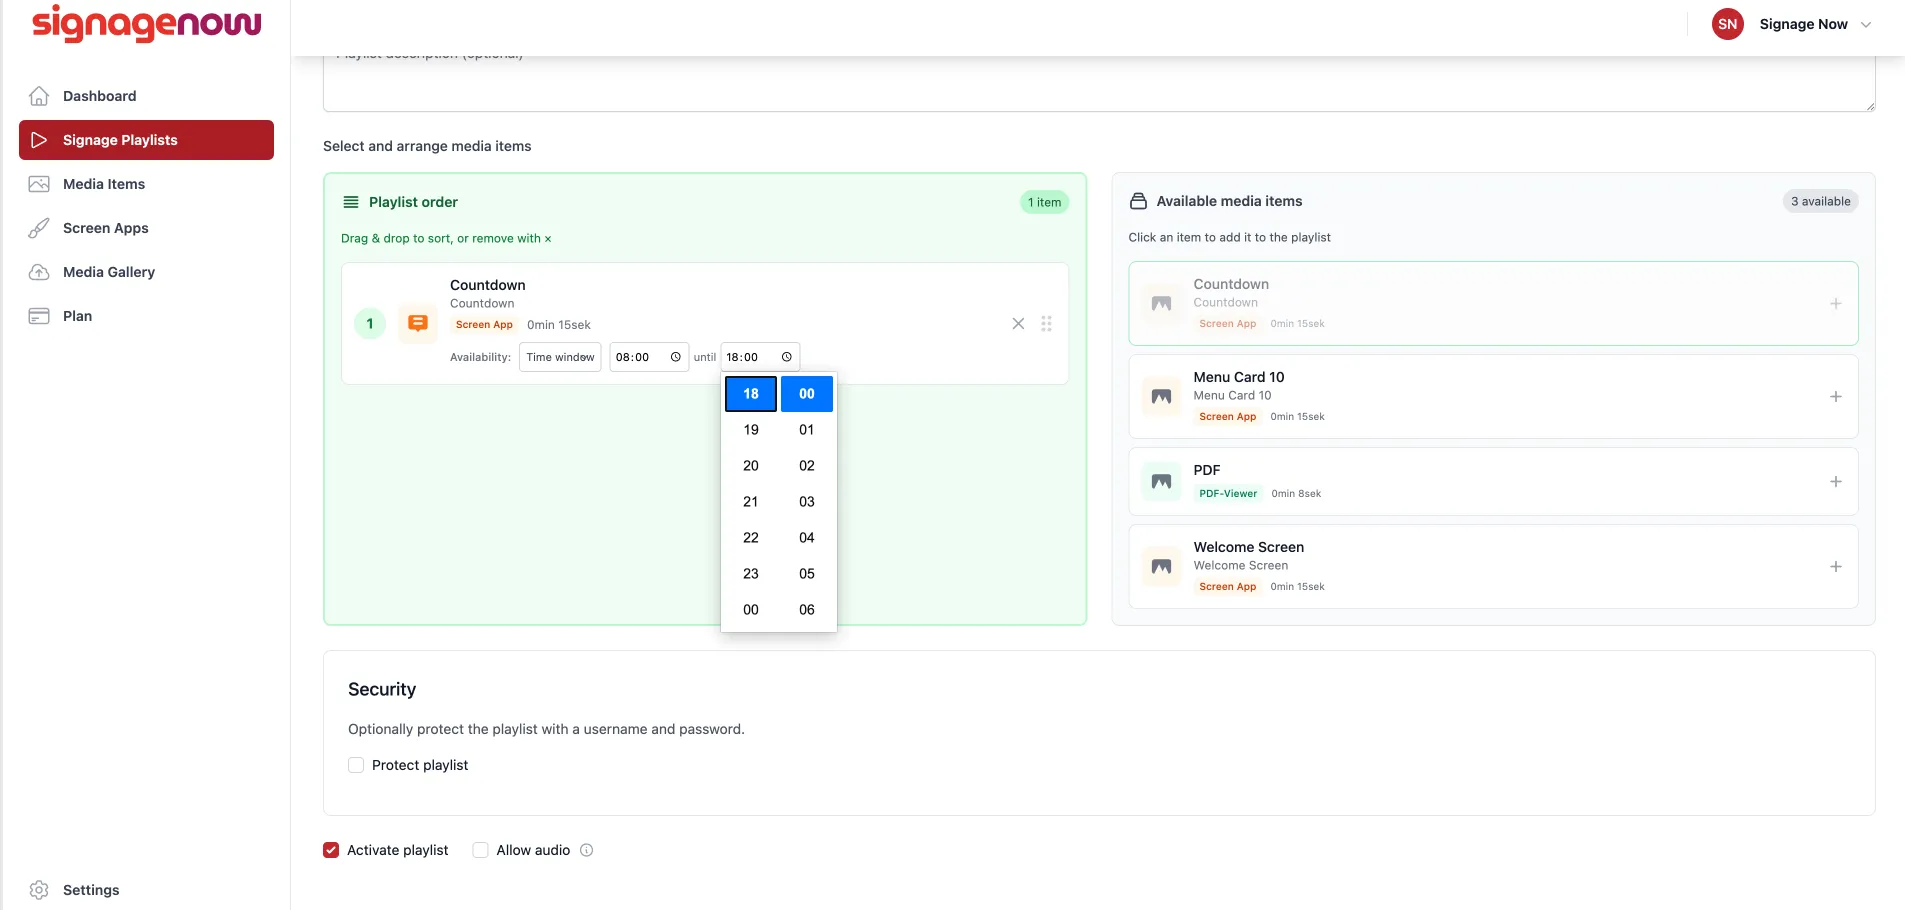The width and height of the screenshot is (1905, 910).
Task: Select hour 18 in the time picker
Action: point(751,394)
